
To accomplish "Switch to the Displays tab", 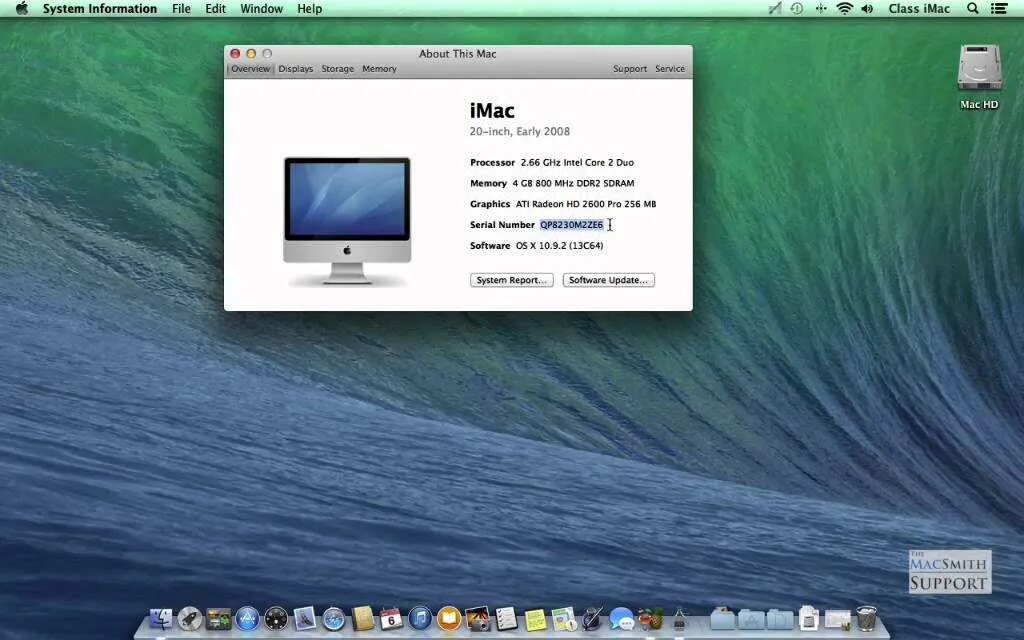I will 296,69.
